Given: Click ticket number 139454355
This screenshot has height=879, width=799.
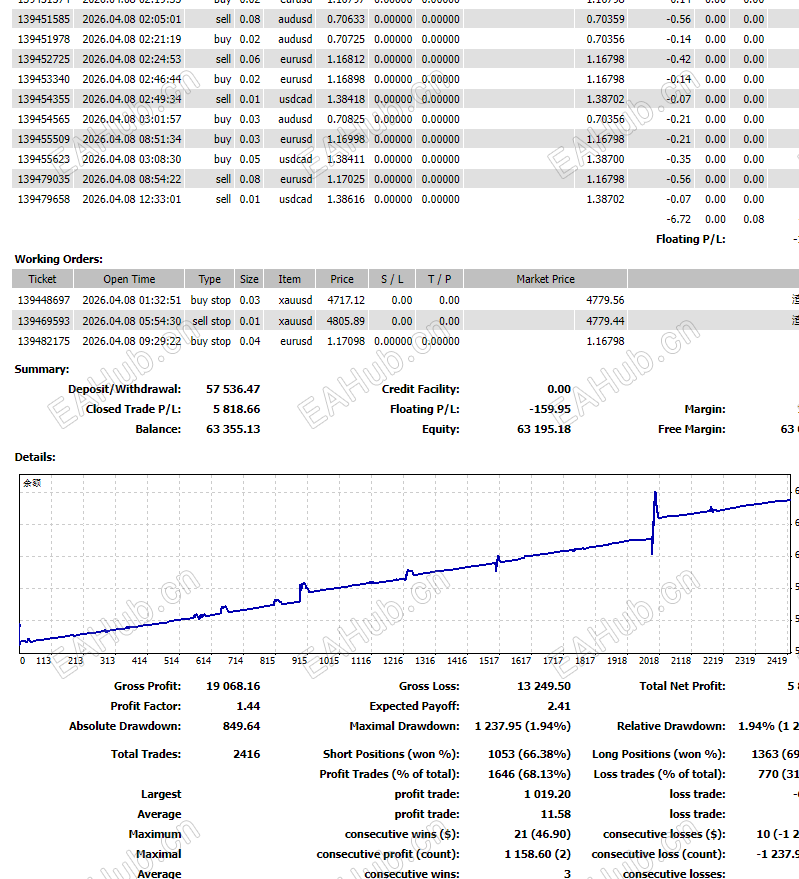Looking at the screenshot, I should pyautogui.click(x=44, y=99).
